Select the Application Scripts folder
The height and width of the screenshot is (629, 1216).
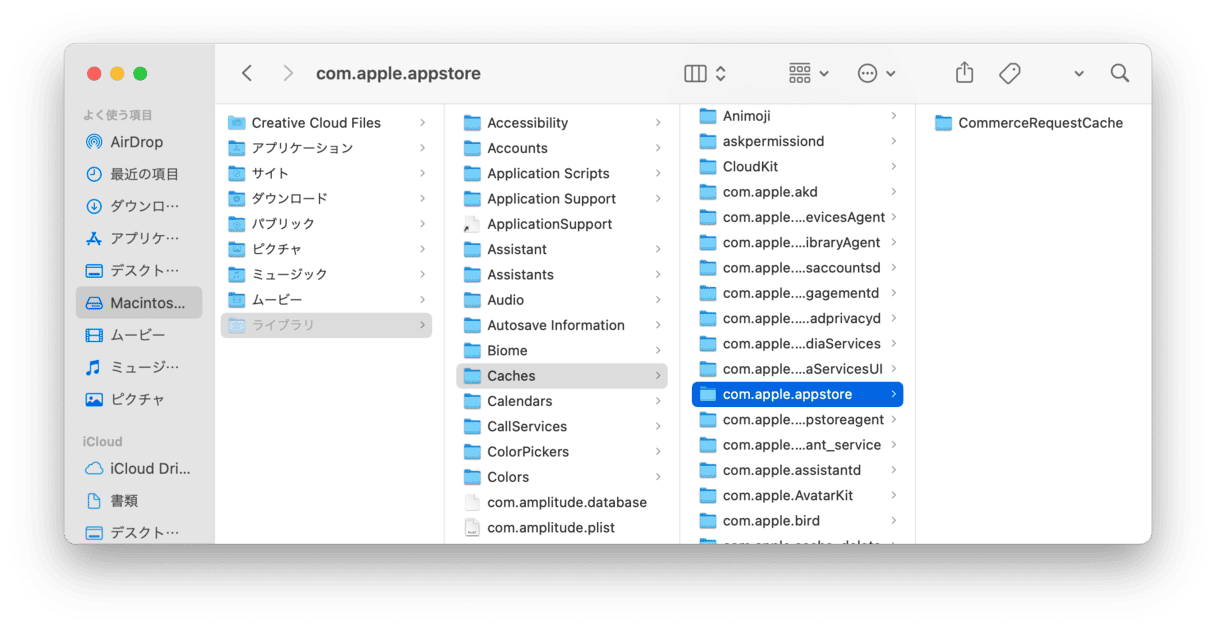coord(562,173)
